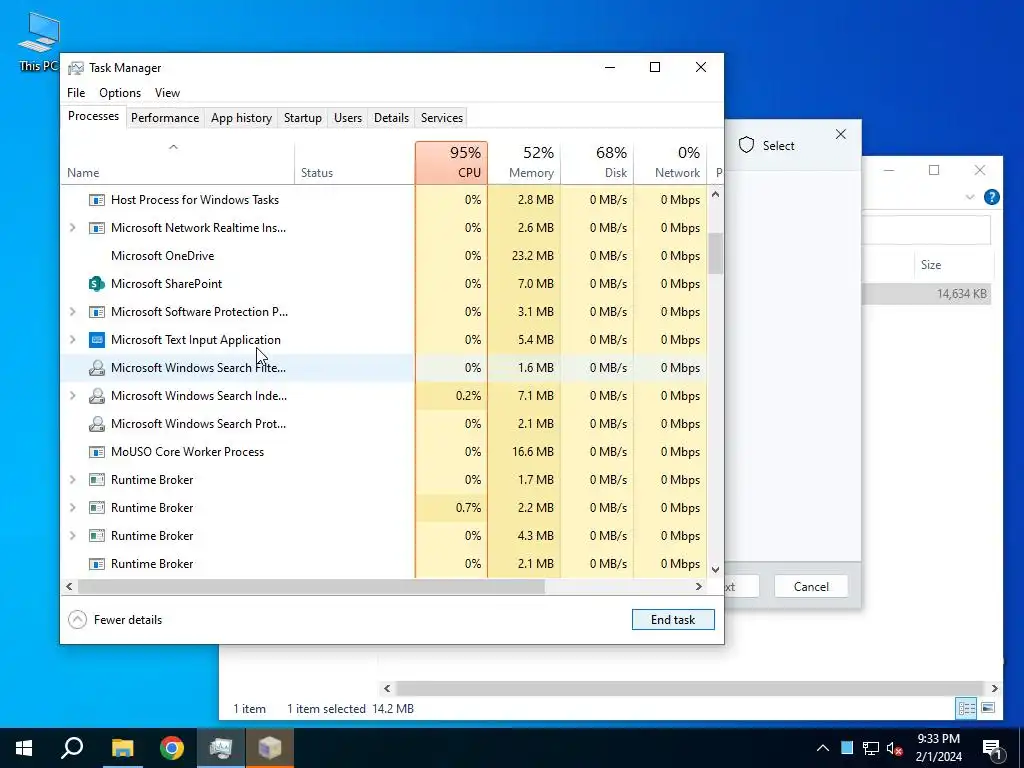Click the shield icon beside Select
This screenshot has height=768, width=1024.
[746, 145]
